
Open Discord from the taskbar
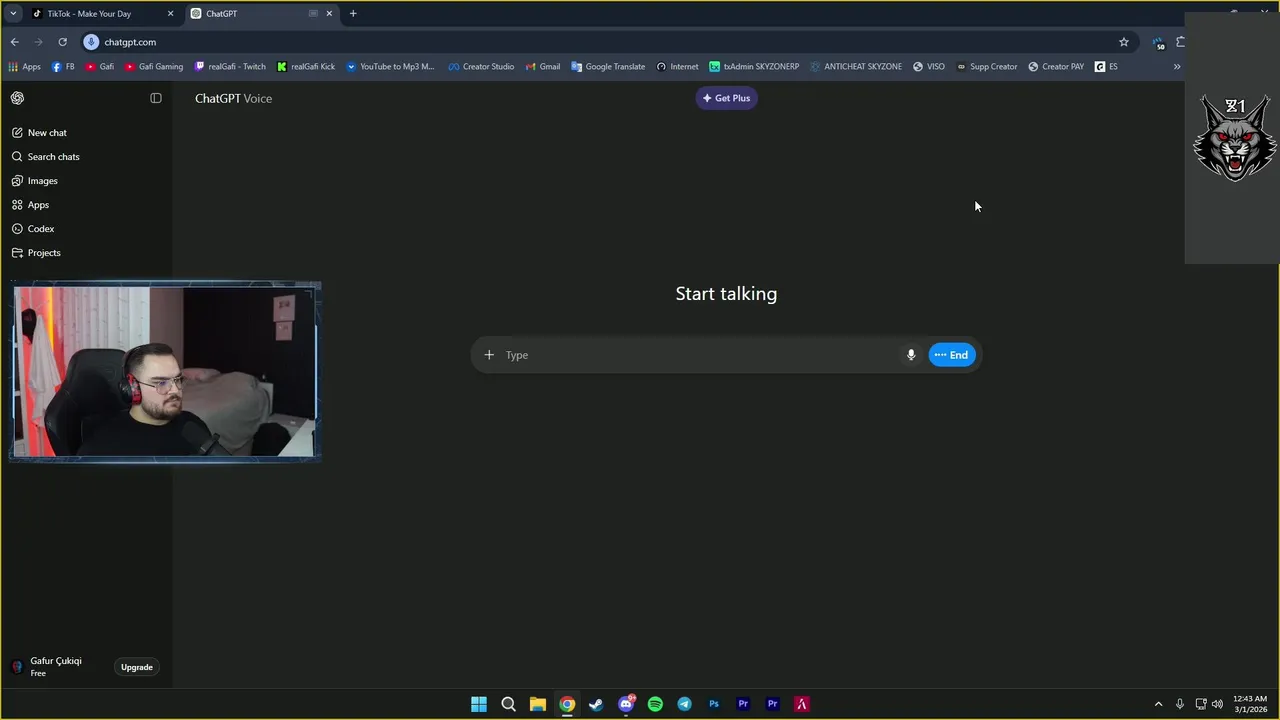point(626,704)
